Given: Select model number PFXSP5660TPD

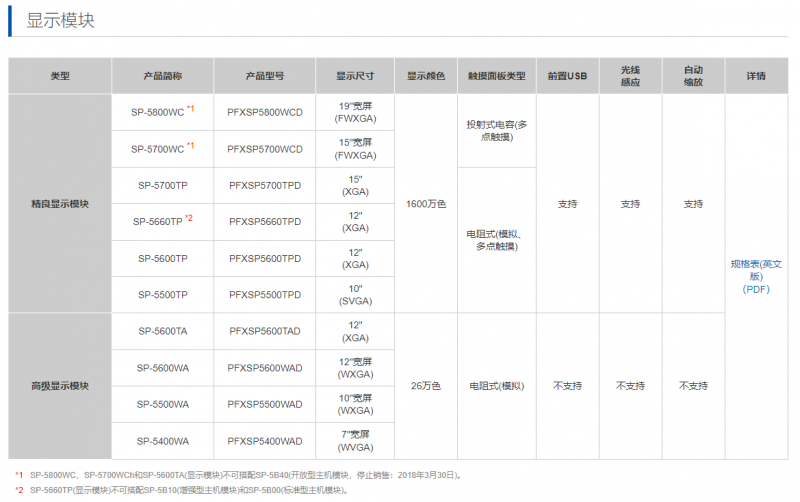Looking at the screenshot, I should (x=265, y=222).
